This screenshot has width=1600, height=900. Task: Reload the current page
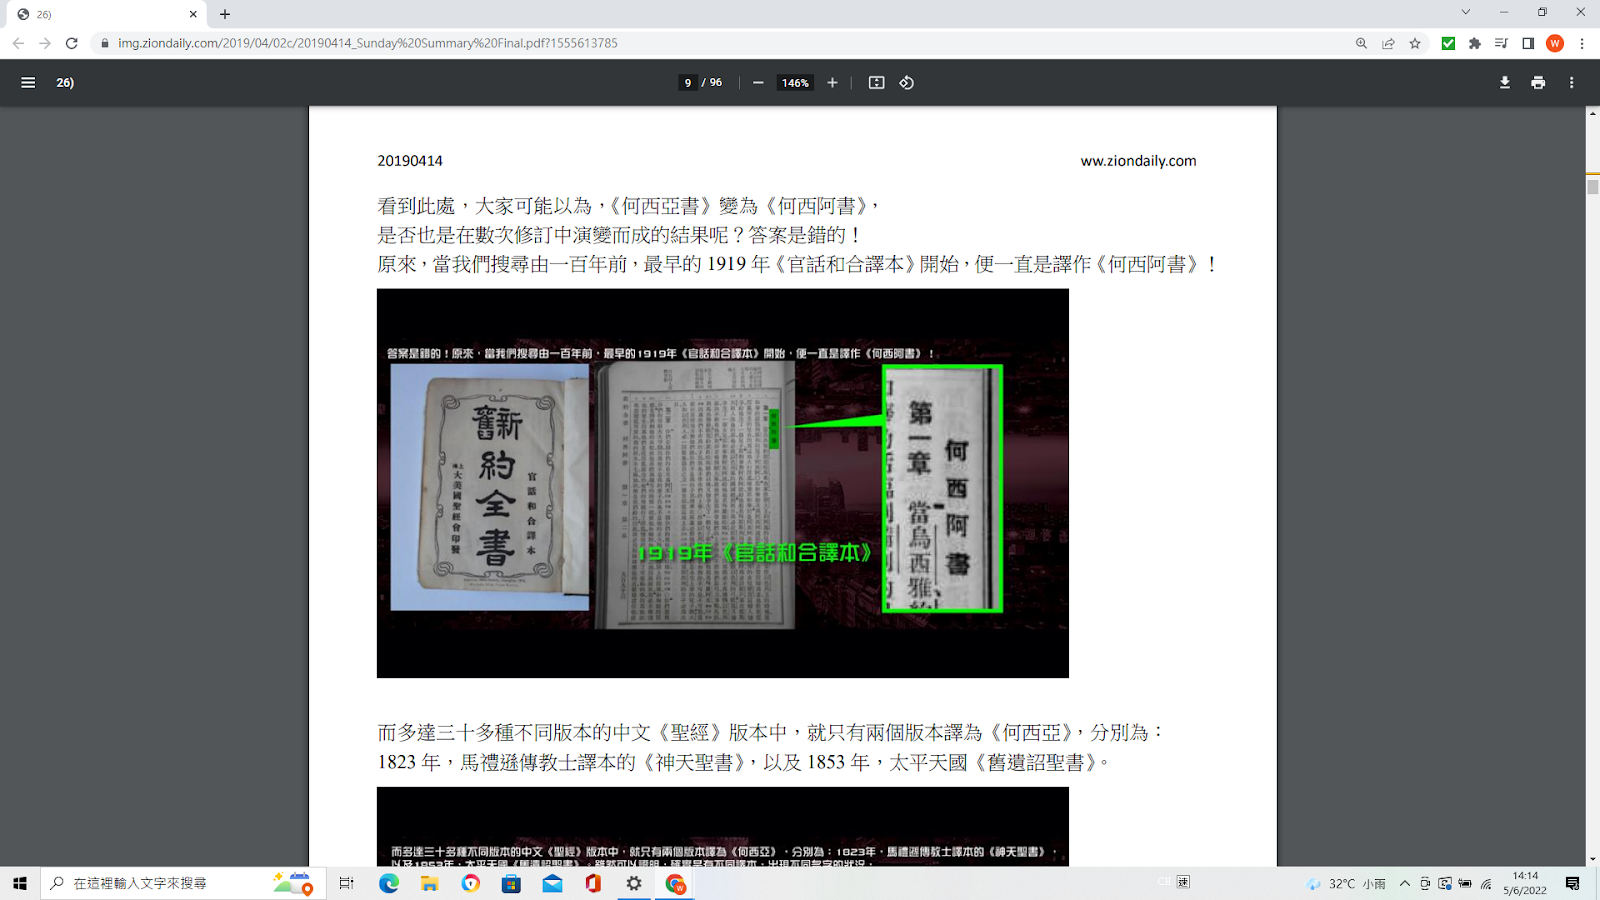click(x=72, y=43)
